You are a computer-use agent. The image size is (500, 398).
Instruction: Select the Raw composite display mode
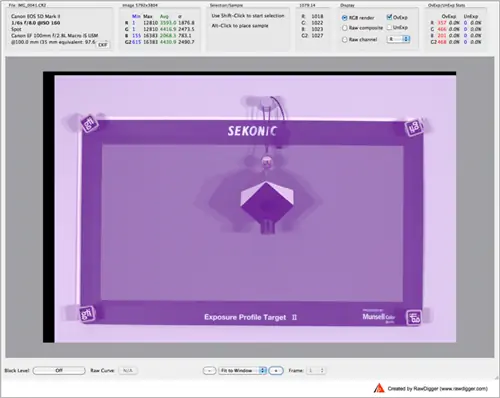[345, 28]
